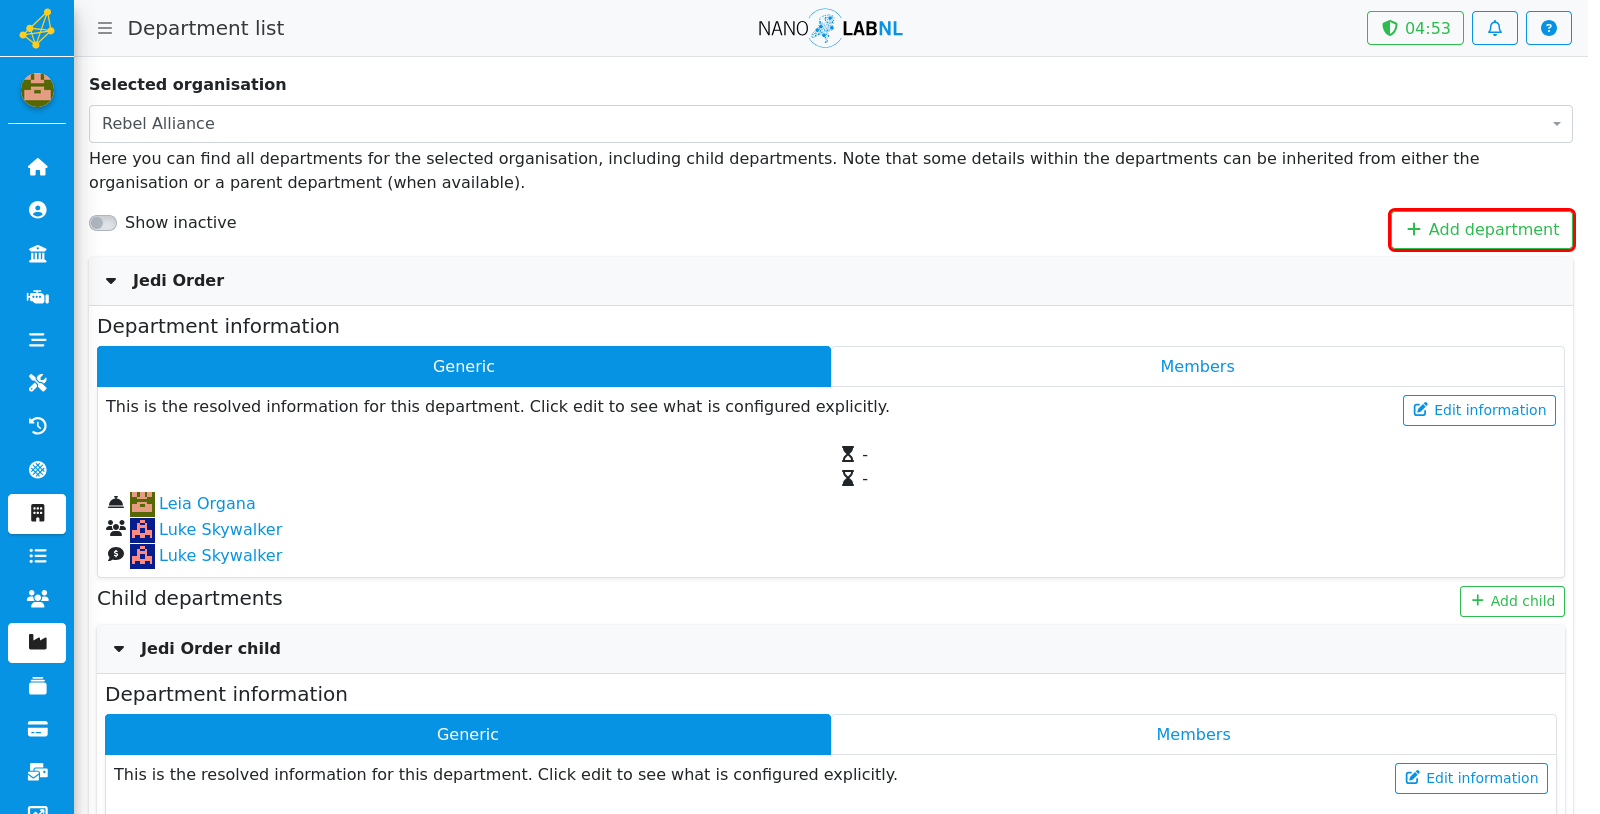This screenshot has width=1600, height=814.
Task: Click the factory sidebar icon
Action: pyautogui.click(x=37, y=643)
